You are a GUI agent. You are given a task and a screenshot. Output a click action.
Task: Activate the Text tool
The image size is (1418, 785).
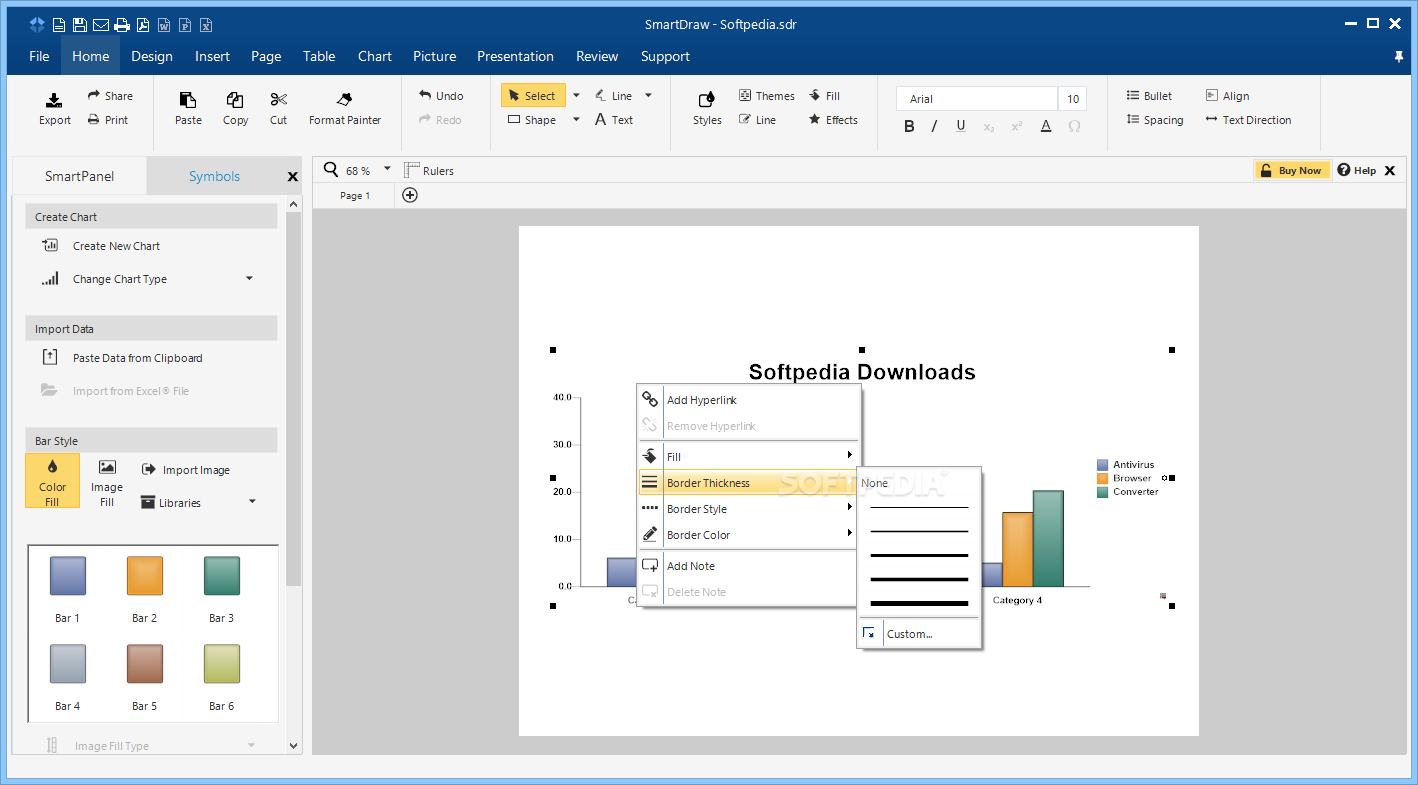point(614,120)
